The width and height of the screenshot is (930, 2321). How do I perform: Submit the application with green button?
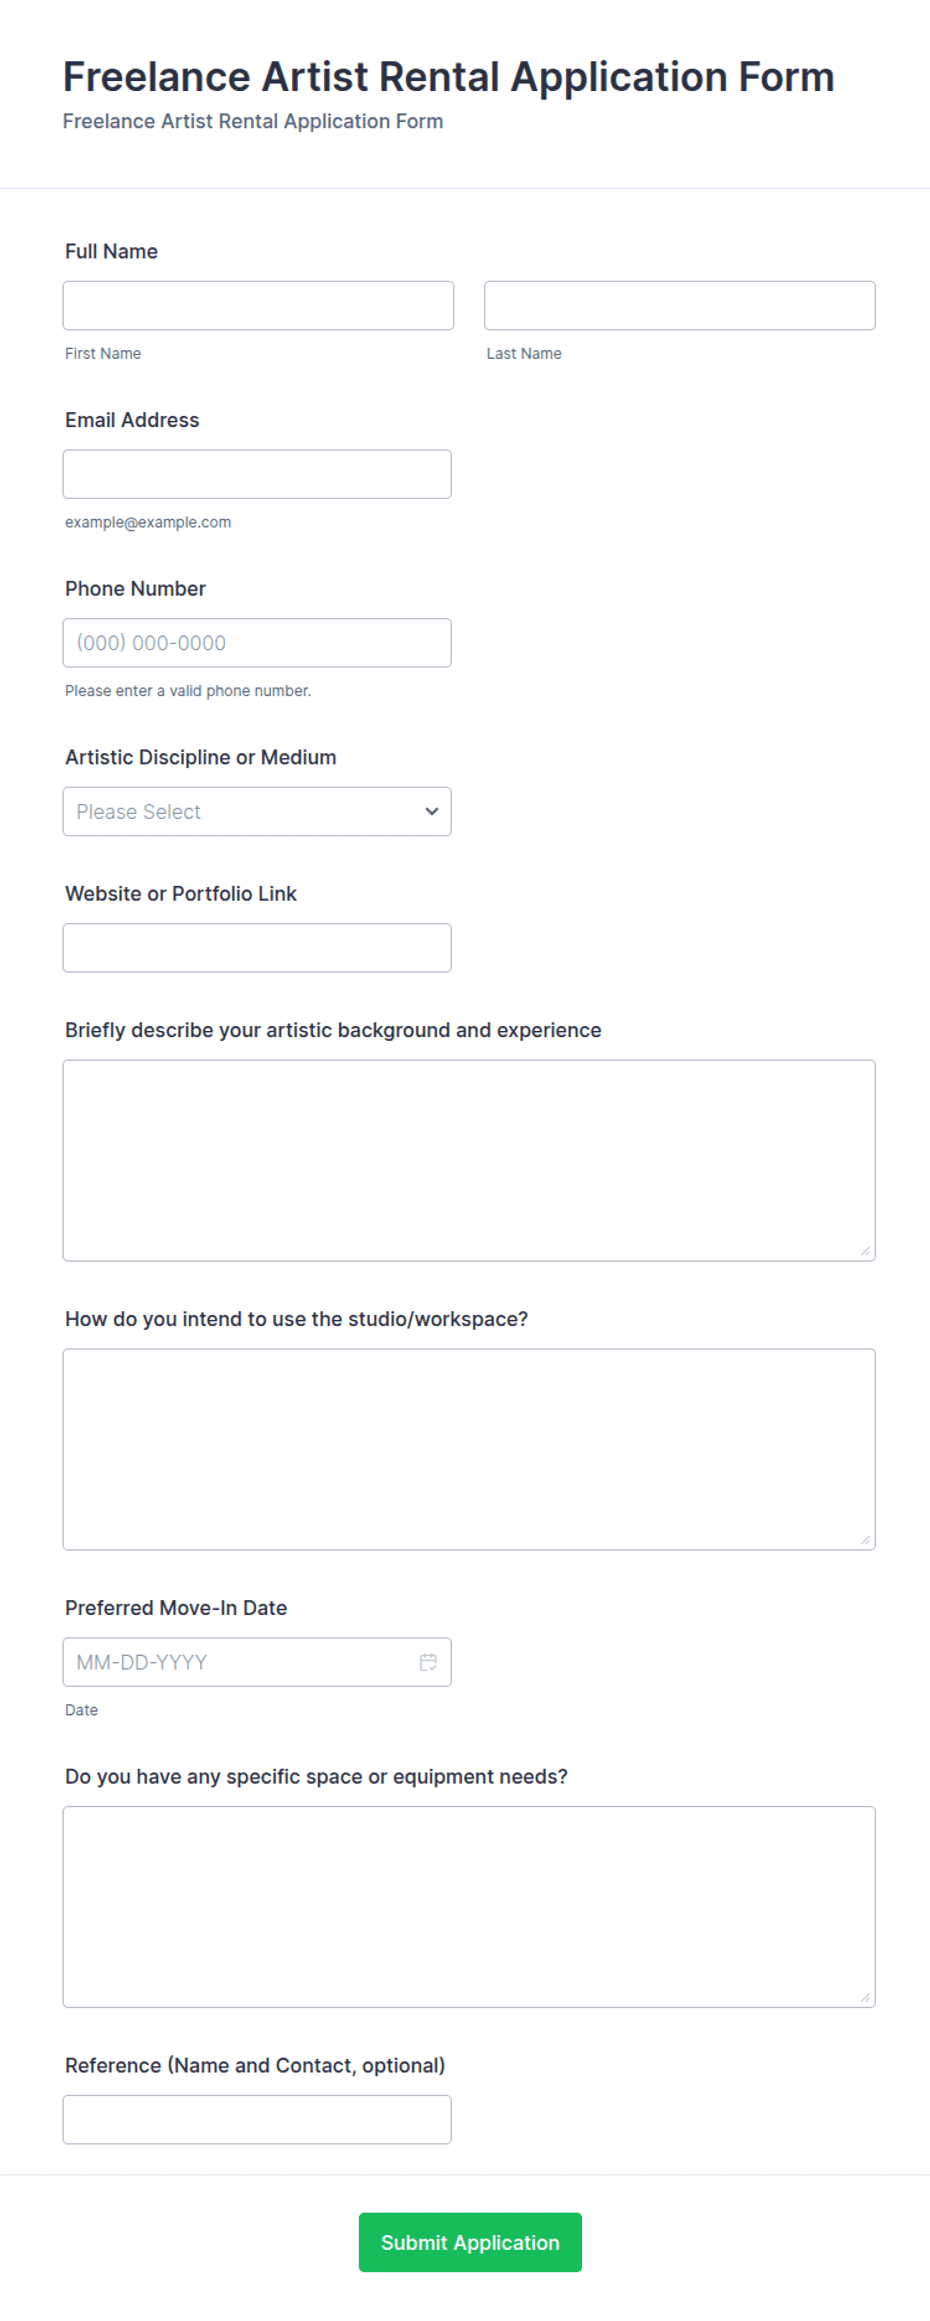pos(470,2242)
